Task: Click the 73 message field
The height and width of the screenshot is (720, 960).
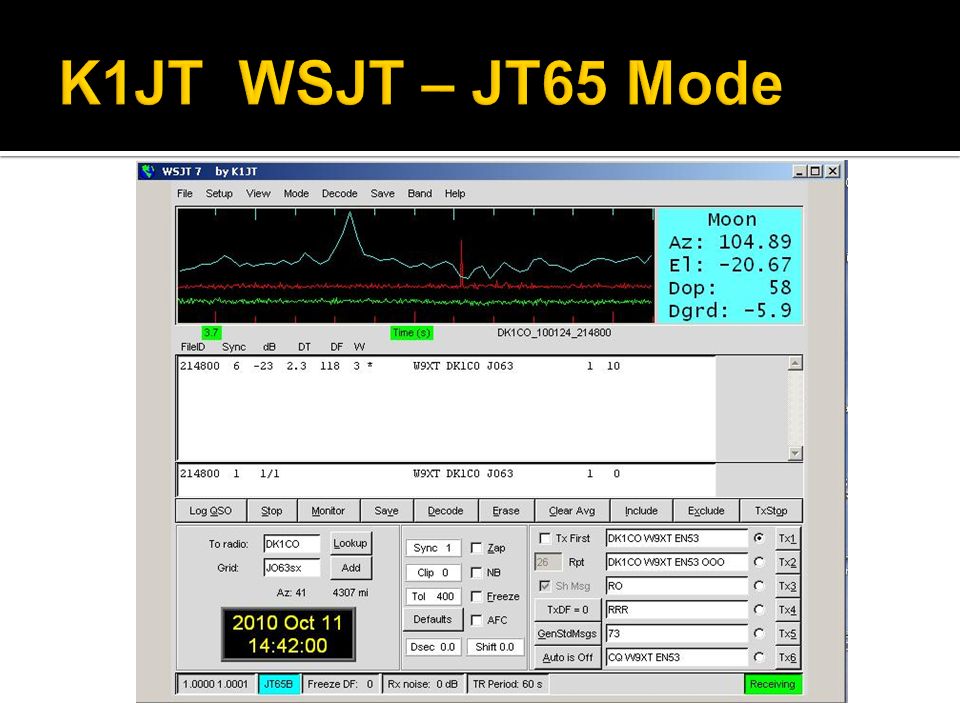Action: click(677, 634)
